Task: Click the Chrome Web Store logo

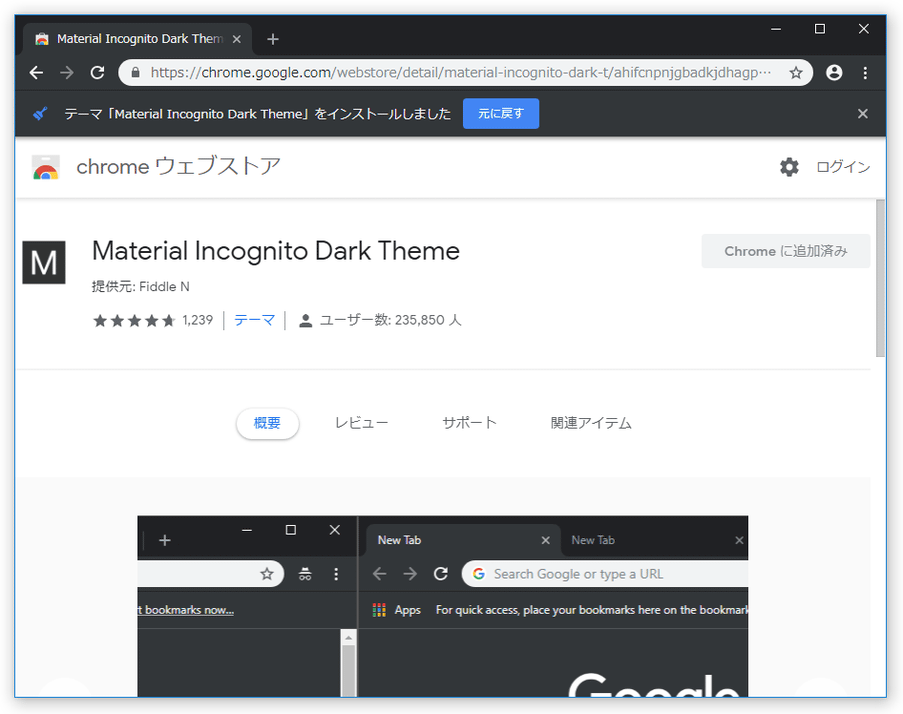Action: pos(46,167)
